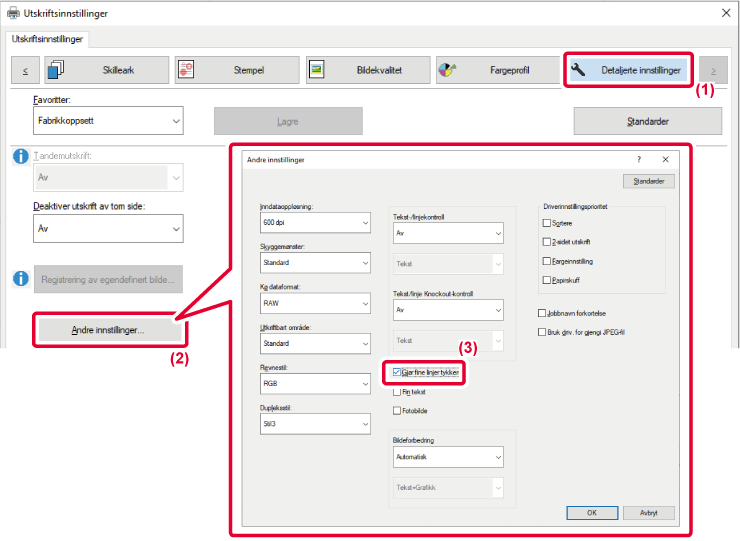This screenshot has height=541, width=740.
Task: Close the Andre innstillinger dialog with X
Action: (665, 160)
